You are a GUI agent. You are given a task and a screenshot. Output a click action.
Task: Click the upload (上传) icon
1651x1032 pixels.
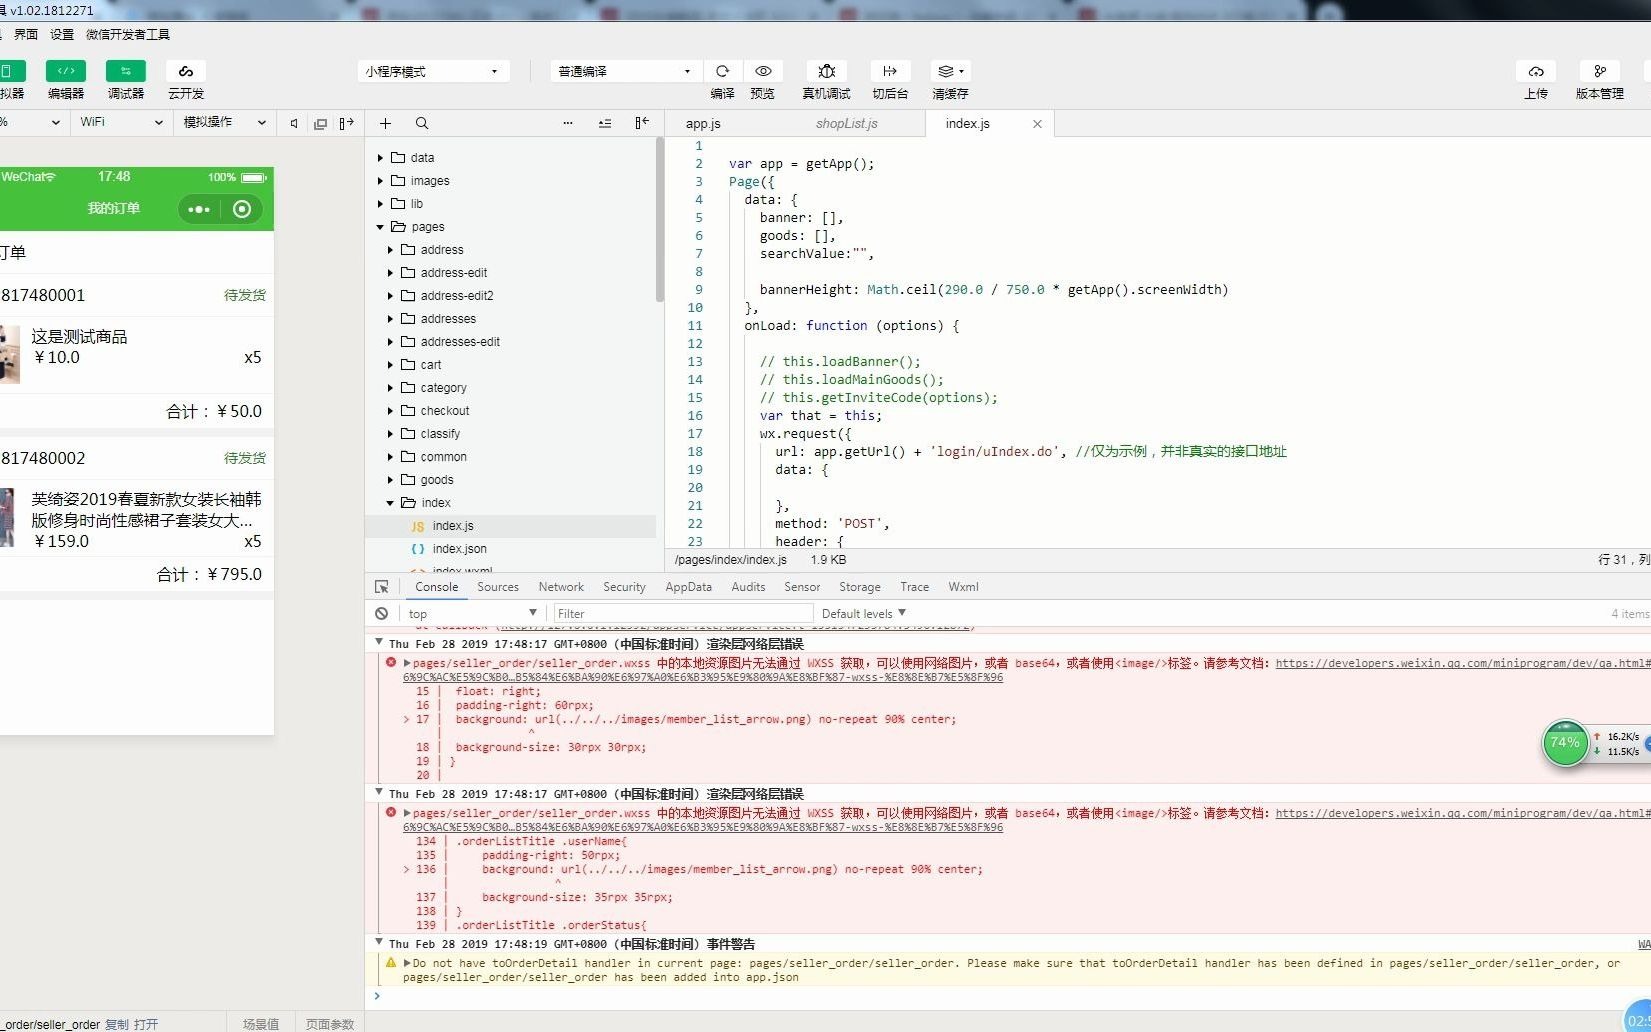coord(1536,71)
